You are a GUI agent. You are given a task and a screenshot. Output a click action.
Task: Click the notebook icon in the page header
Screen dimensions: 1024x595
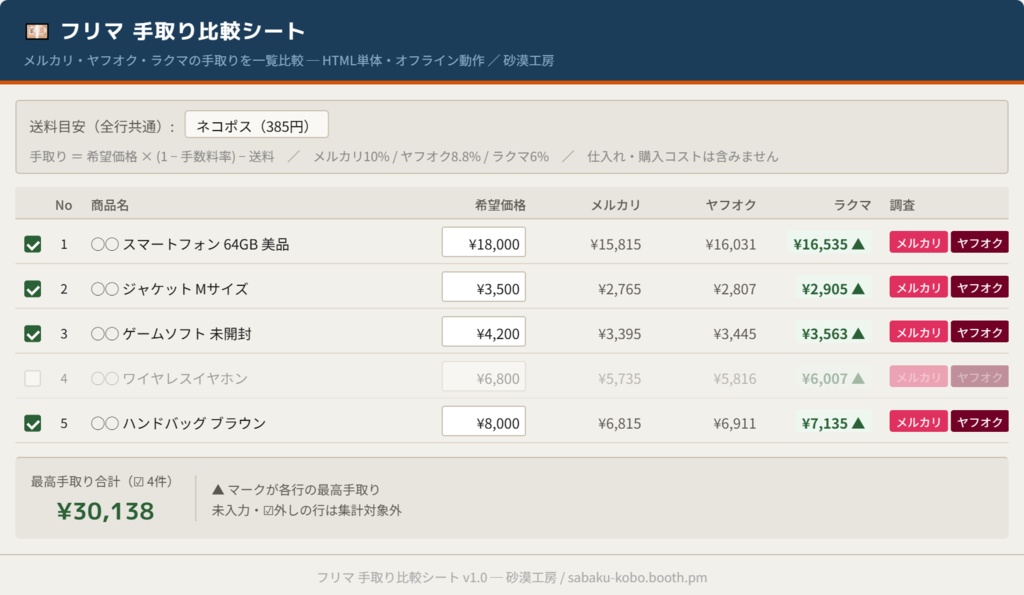pyautogui.click(x=36, y=31)
